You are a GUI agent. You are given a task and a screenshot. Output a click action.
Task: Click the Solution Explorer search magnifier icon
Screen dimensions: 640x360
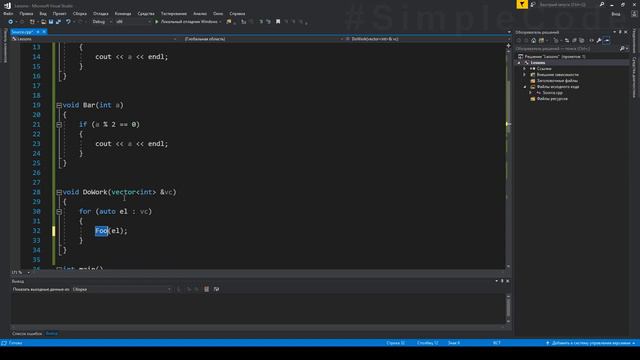[x=622, y=49]
